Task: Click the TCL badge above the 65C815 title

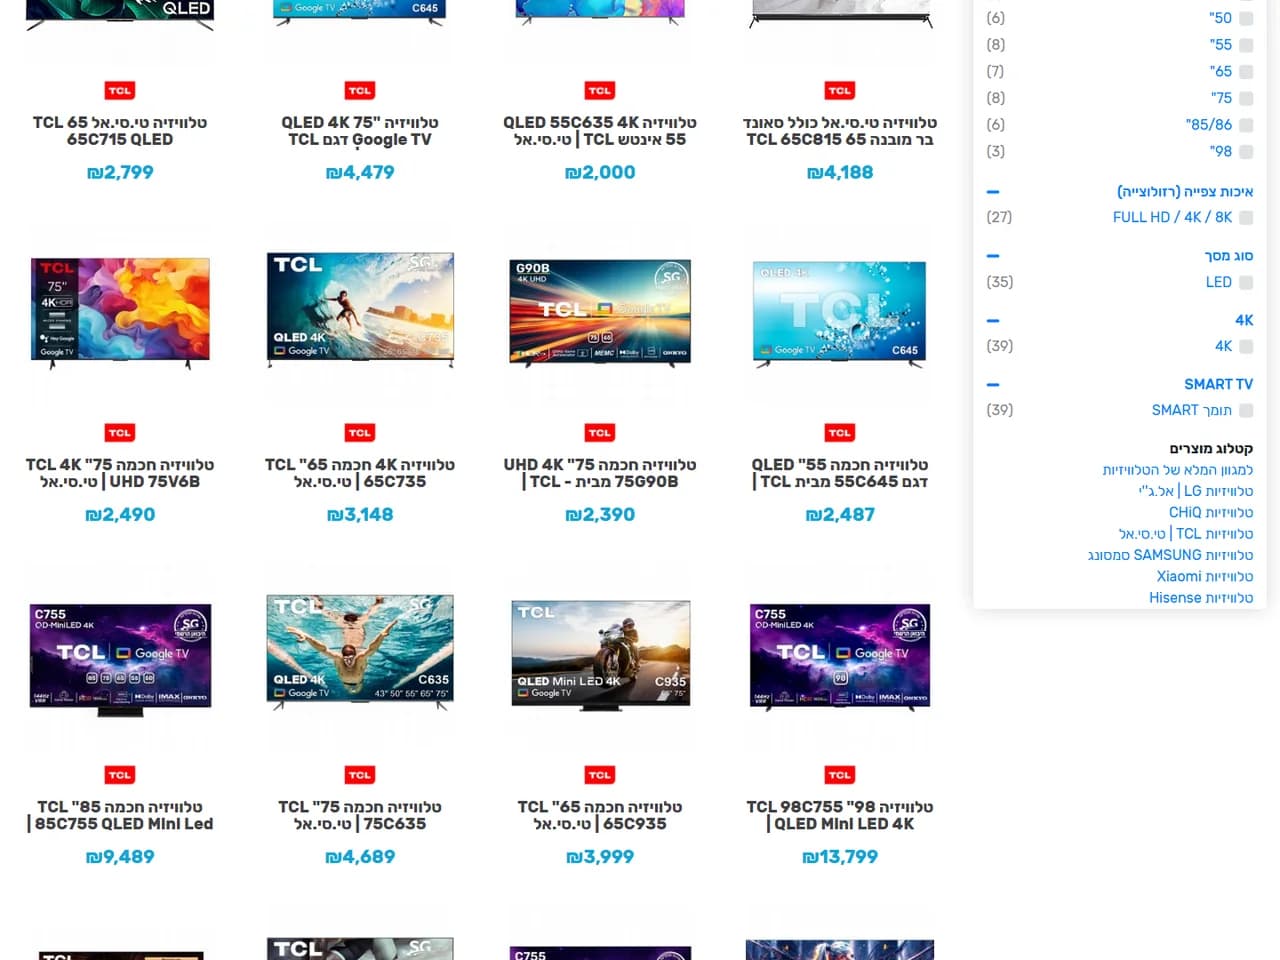Action: (840, 91)
